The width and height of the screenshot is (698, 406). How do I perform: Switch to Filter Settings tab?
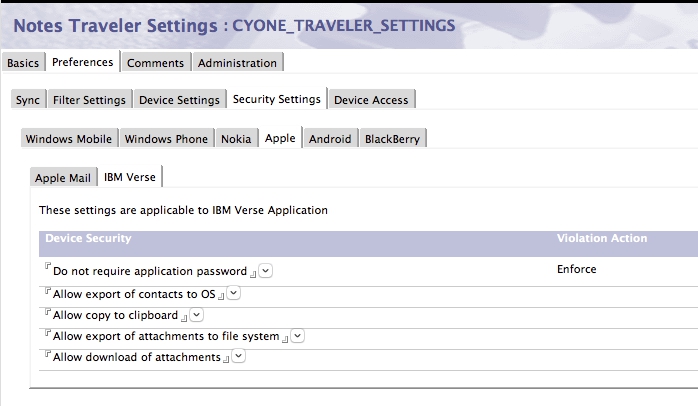(89, 100)
